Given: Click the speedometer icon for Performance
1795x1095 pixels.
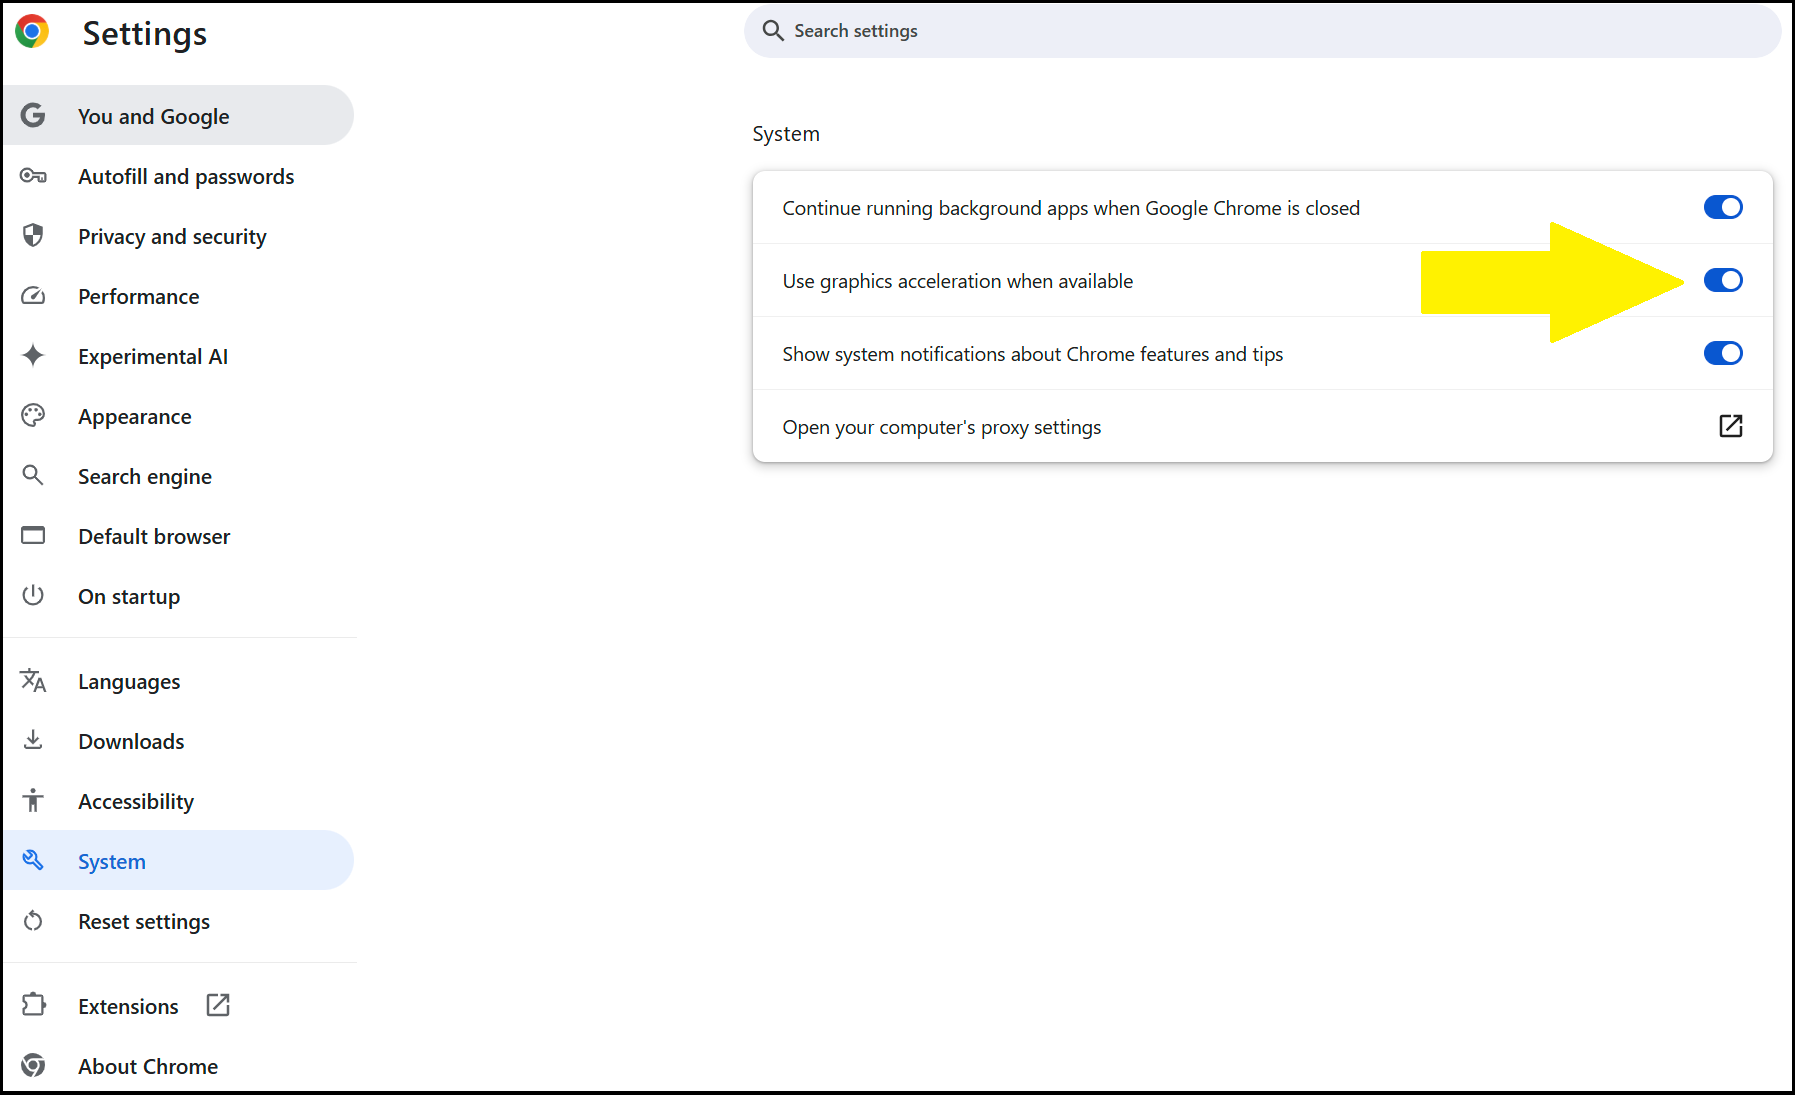Looking at the screenshot, I should pyautogui.click(x=33, y=296).
